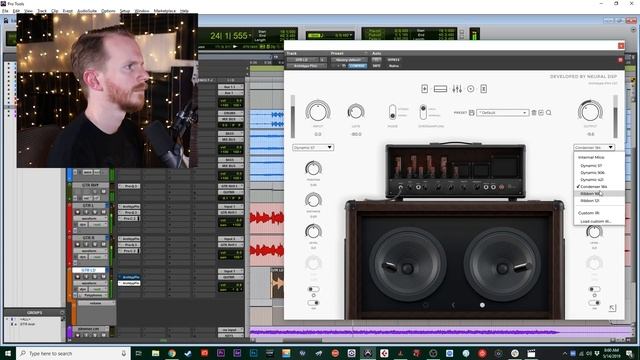The image size is (640, 360).
Task: Click the main counter display in Pro Tools
Action: (229, 36)
